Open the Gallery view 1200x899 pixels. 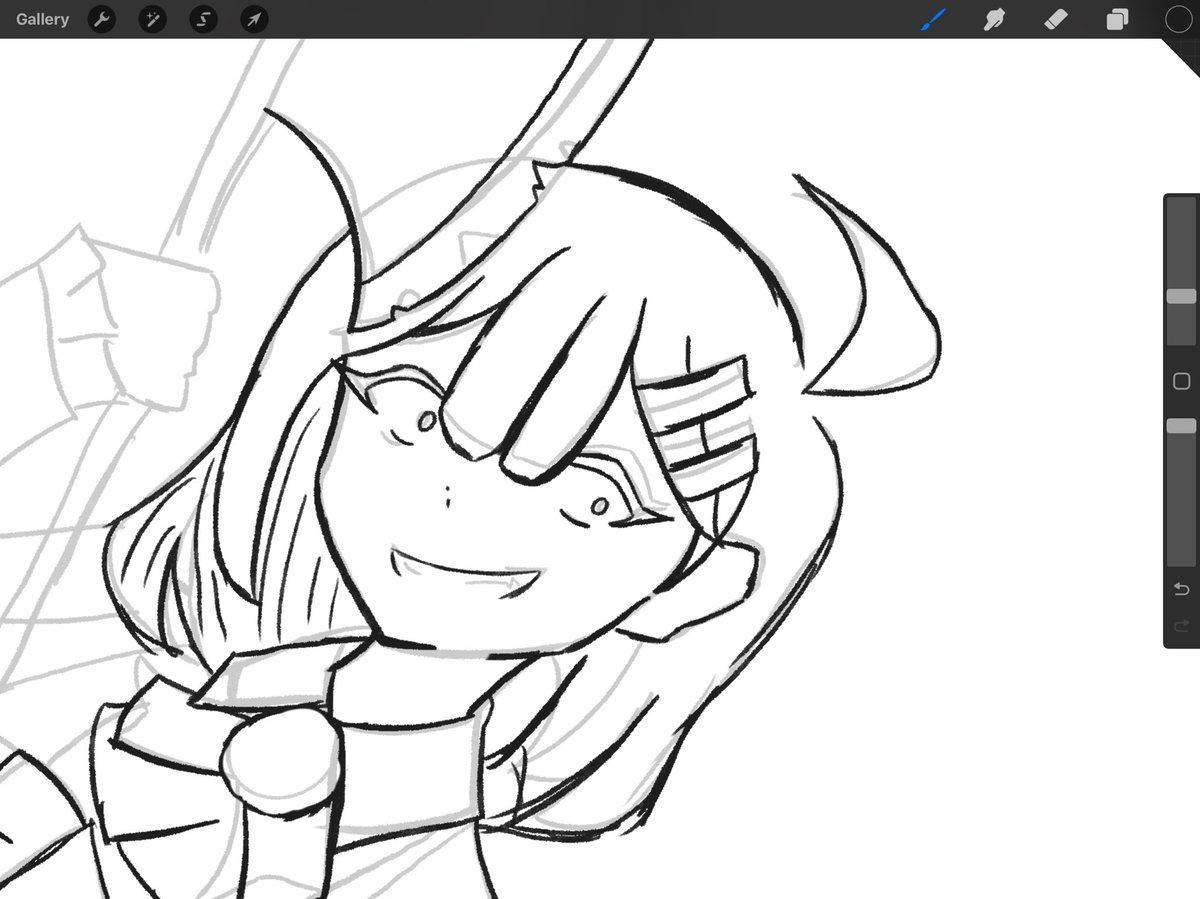[x=42, y=19]
